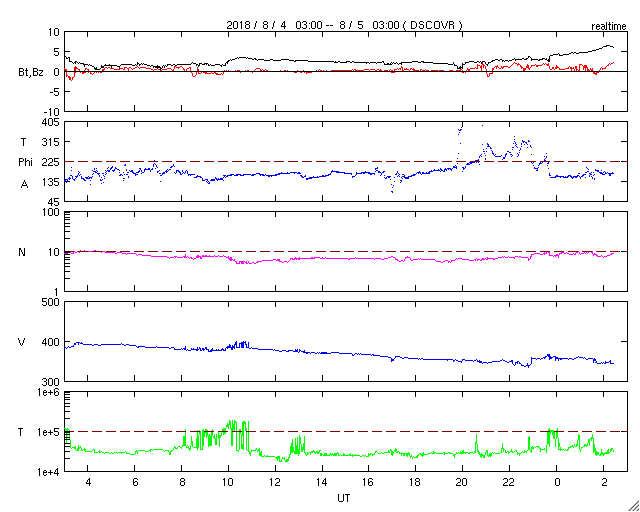Select the 'N' density axis label
The image size is (640, 512).
22,252
